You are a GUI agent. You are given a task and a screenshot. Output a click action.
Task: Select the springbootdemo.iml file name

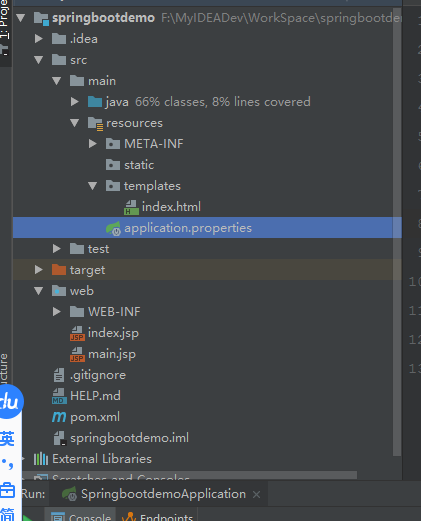pyautogui.click(x=129, y=438)
